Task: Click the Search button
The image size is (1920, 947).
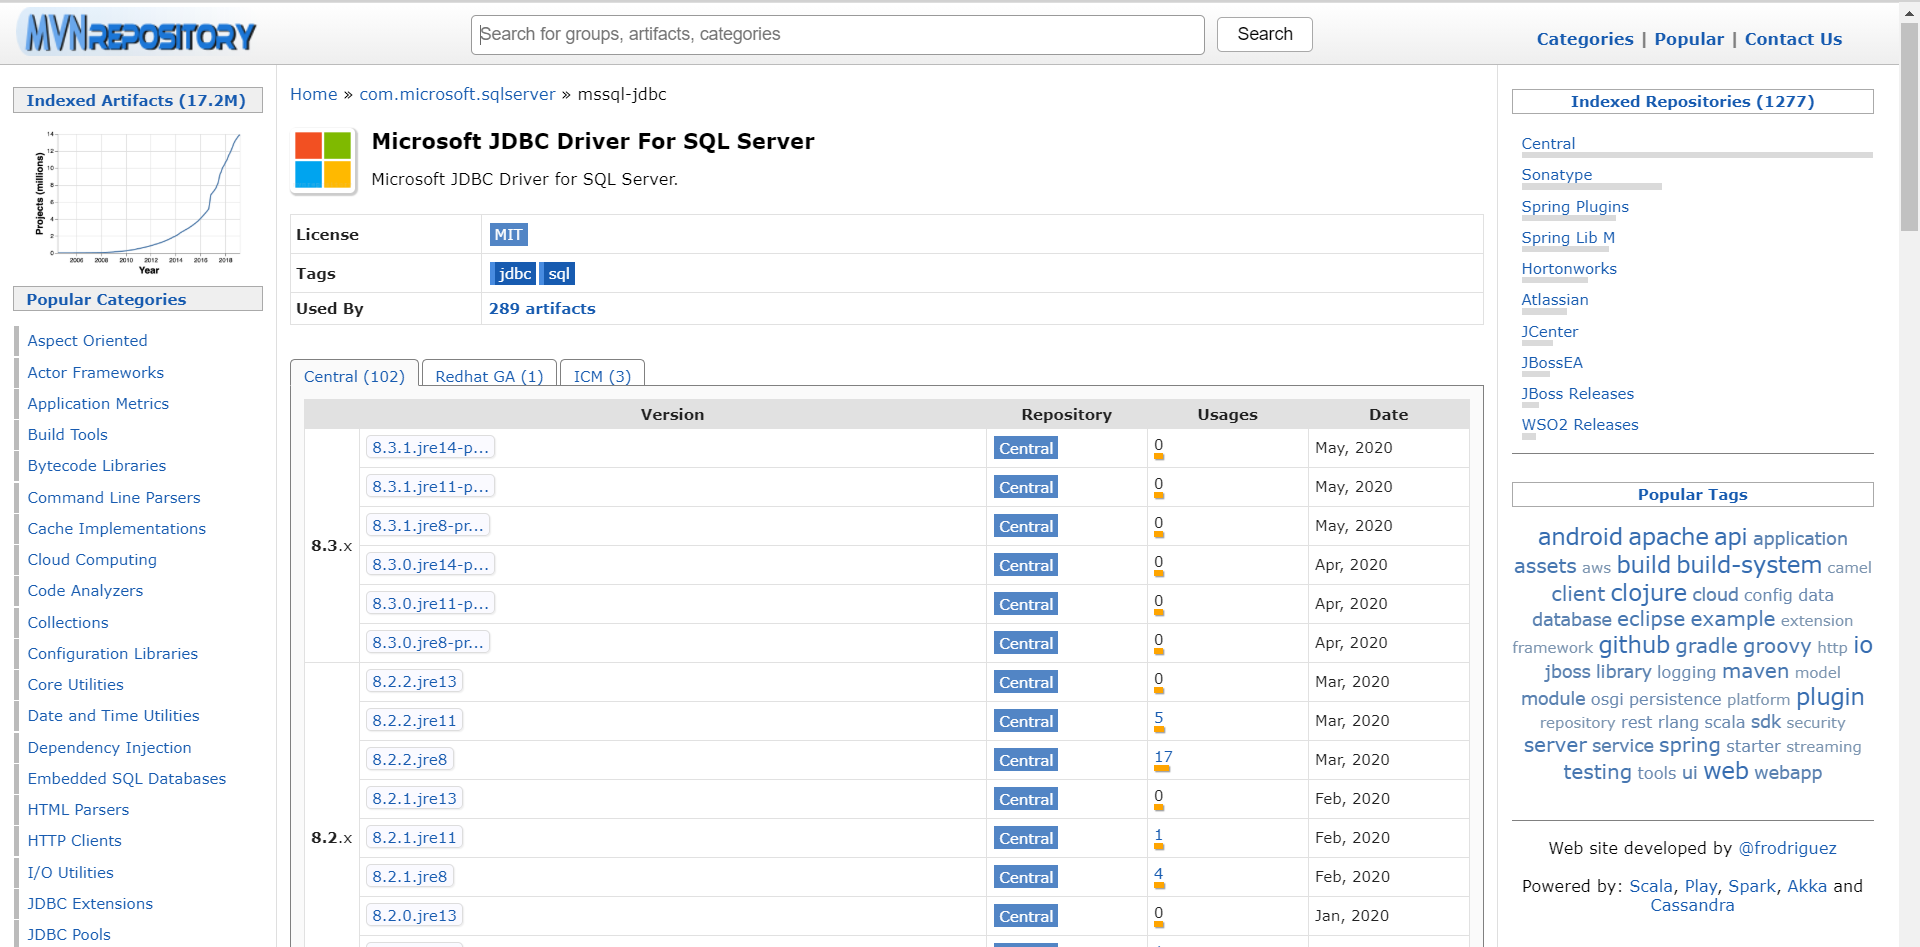Action: (1264, 34)
